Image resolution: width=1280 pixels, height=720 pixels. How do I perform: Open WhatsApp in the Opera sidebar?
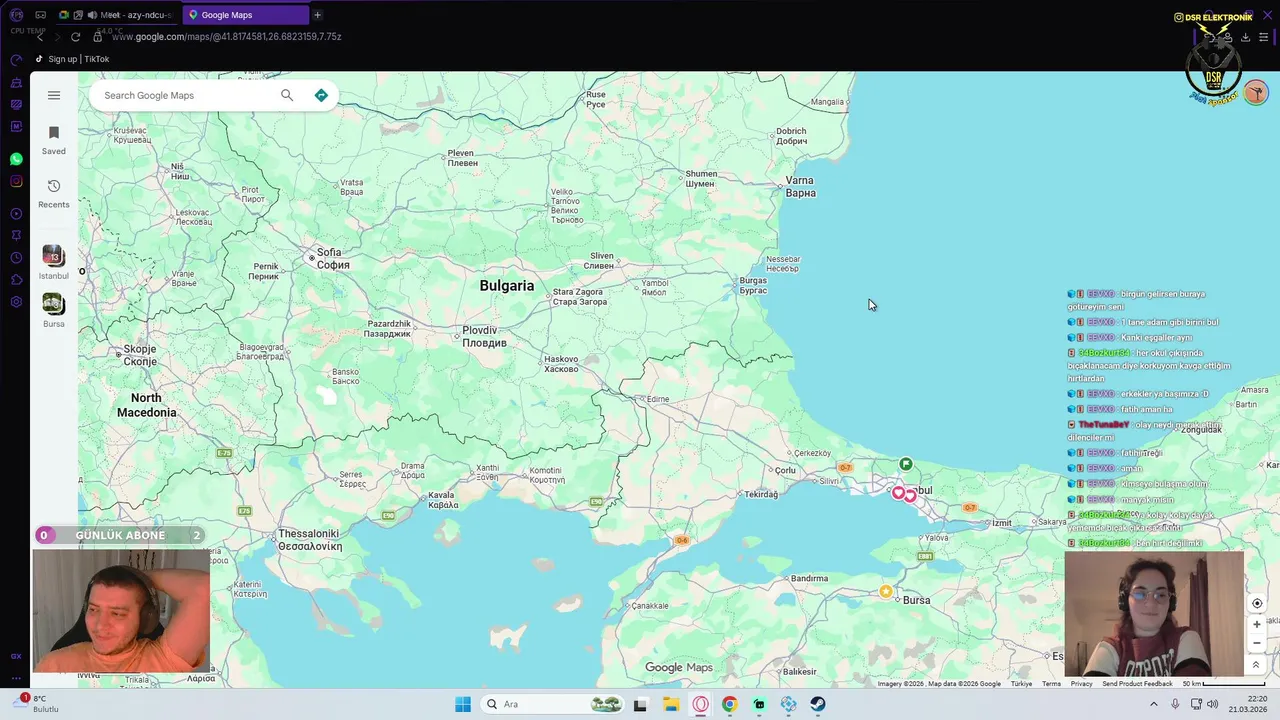coord(16,159)
